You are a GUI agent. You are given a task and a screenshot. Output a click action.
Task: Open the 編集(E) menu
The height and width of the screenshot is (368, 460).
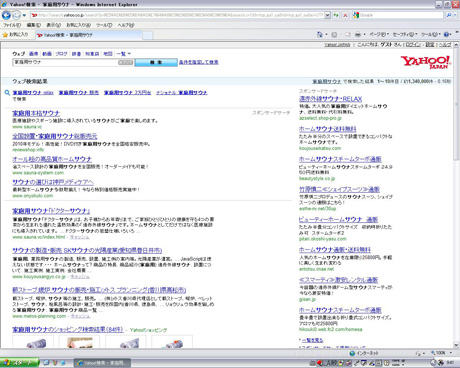[x=33, y=25]
